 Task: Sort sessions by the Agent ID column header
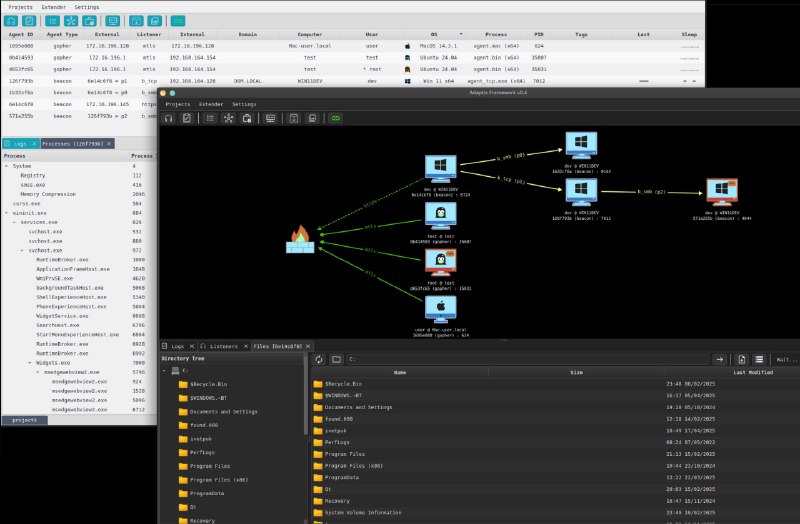point(21,34)
